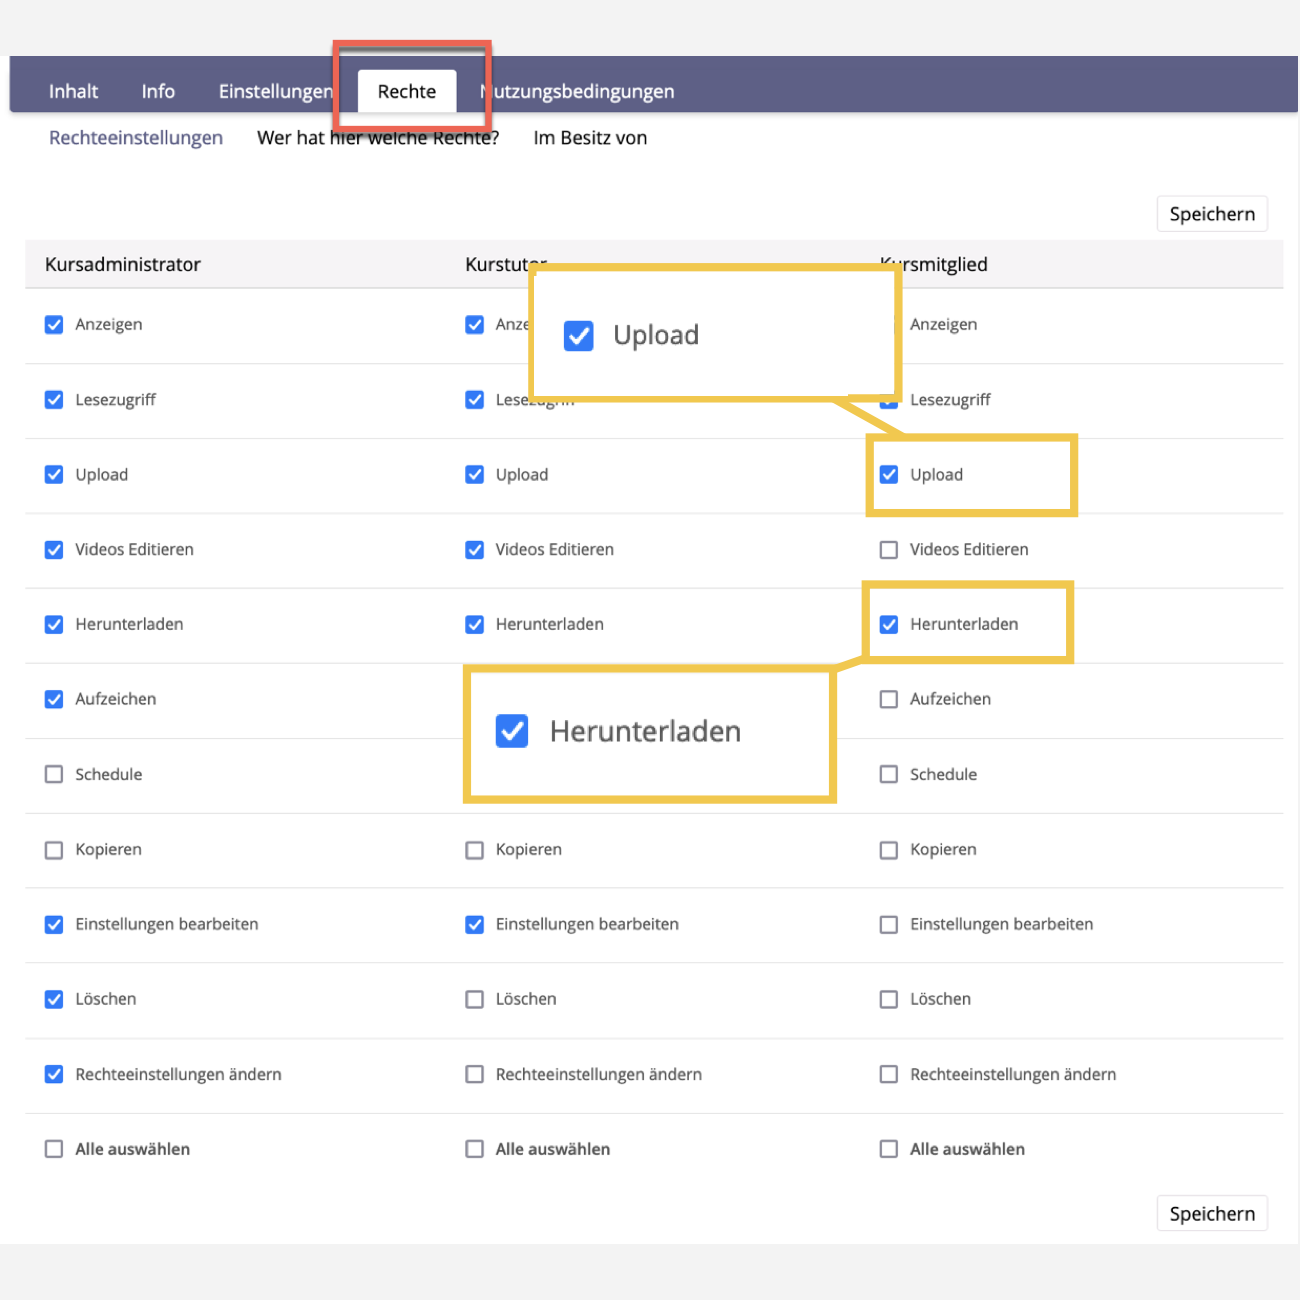Enable Einstellungen bearbeiten for Kursmitglied
The width and height of the screenshot is (1300, 1300).
[x=888, y=925]
